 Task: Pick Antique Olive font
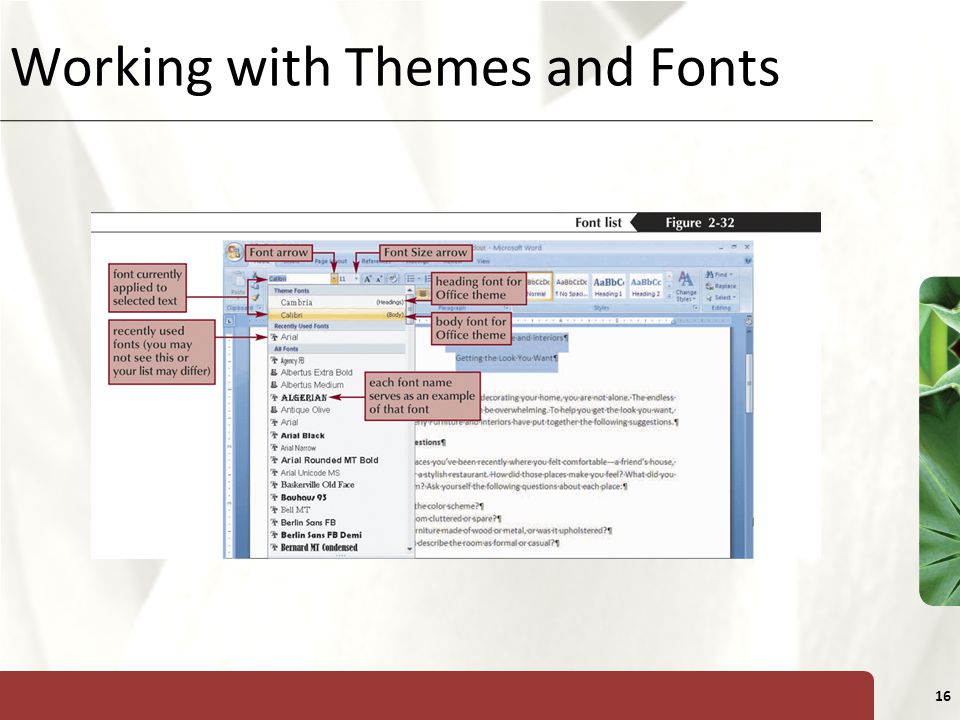point(337,410)
